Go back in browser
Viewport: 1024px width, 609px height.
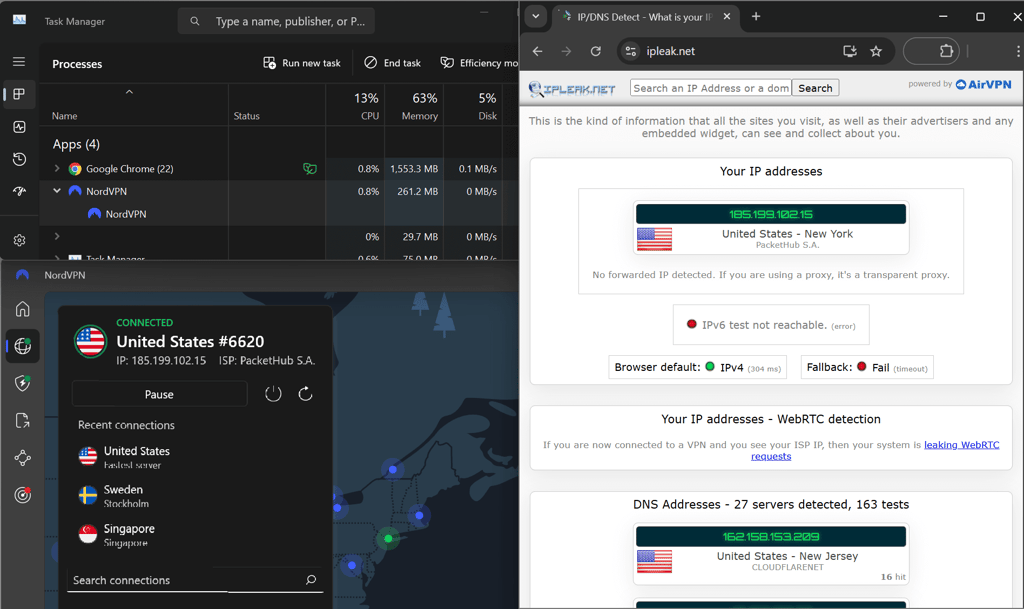tap(537, 51)
